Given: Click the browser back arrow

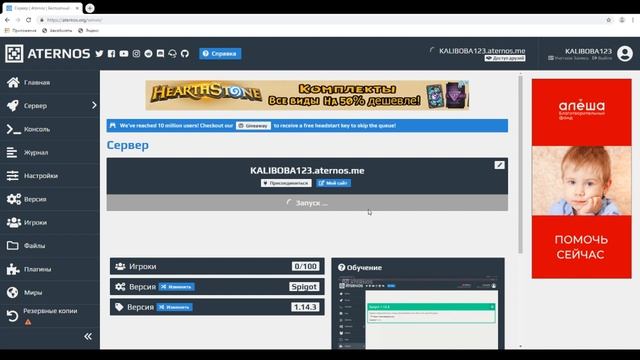Looking at the screenshot, I should point(7,20).
